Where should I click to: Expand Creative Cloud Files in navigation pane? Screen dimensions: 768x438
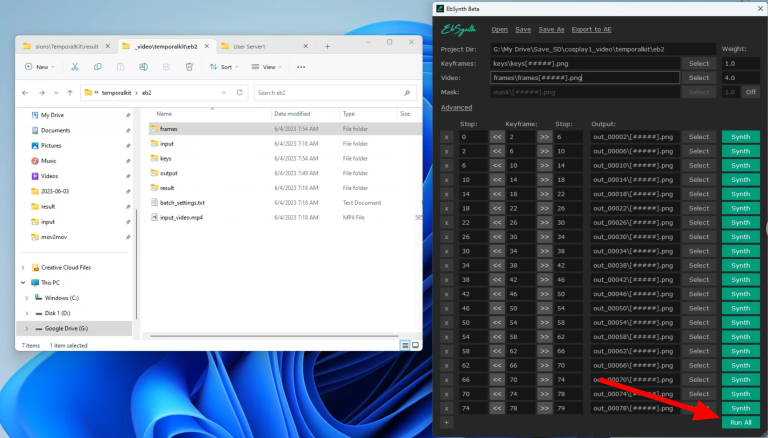point(23,268)
